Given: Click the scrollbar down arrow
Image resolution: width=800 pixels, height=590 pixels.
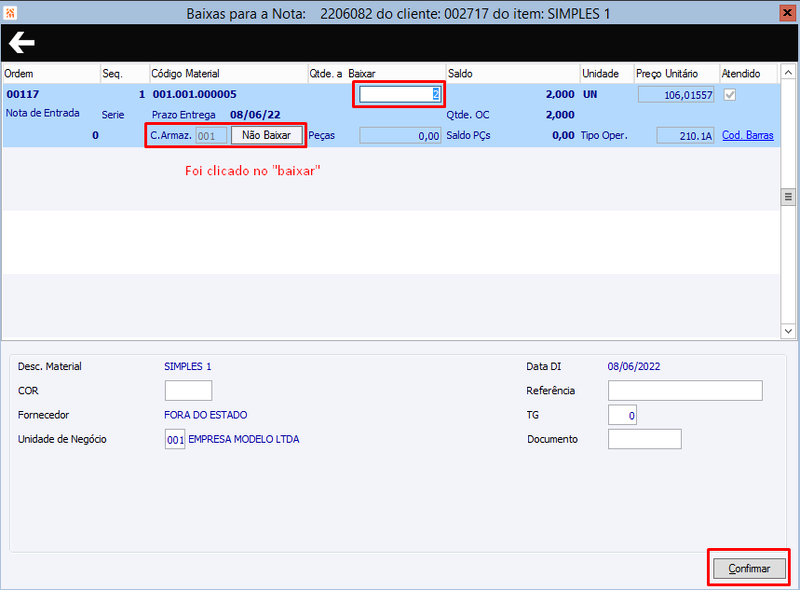Looking at the screenshot, I should click(788, 331).
